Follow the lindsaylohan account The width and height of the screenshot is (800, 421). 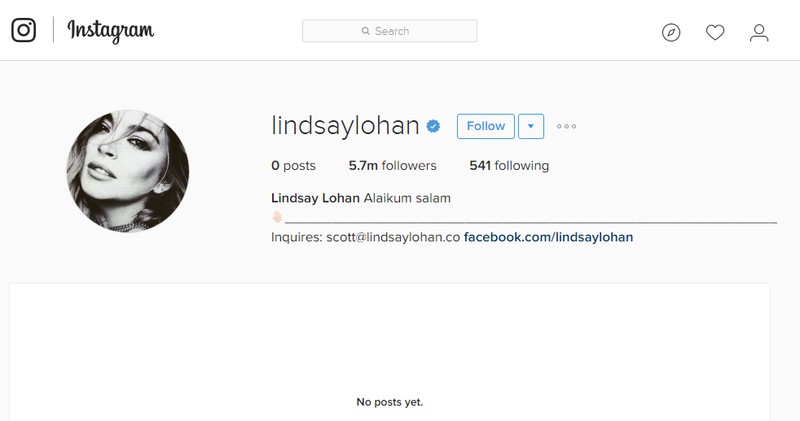pos(486,126)
